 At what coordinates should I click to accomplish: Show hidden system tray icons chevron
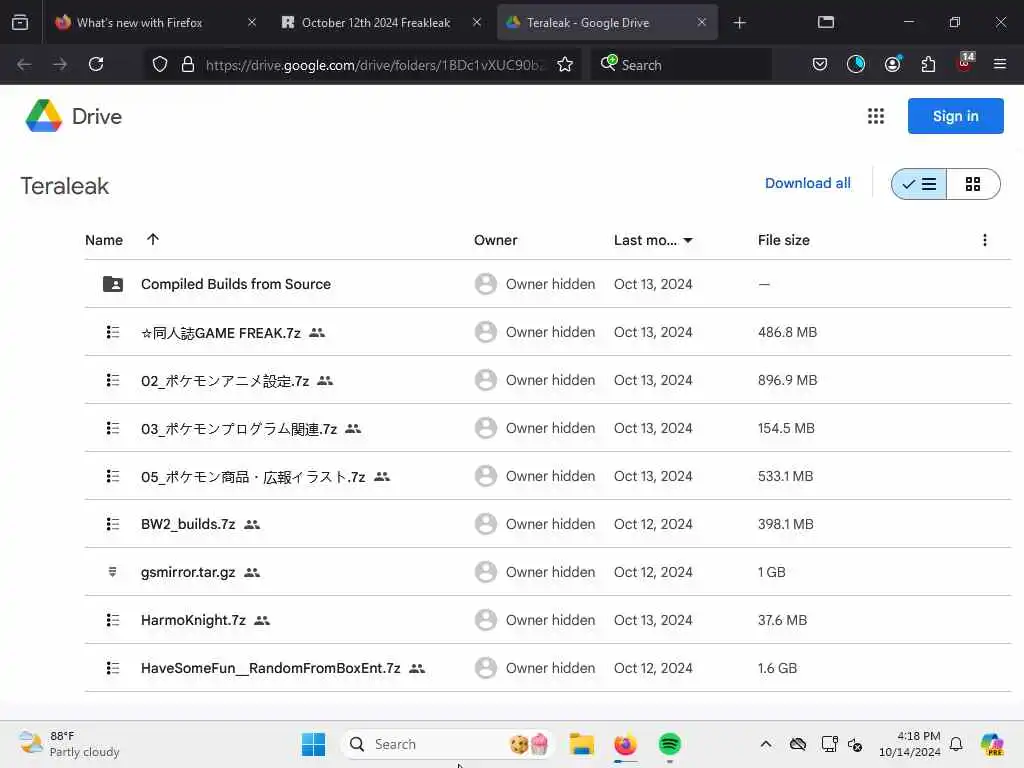766,744
